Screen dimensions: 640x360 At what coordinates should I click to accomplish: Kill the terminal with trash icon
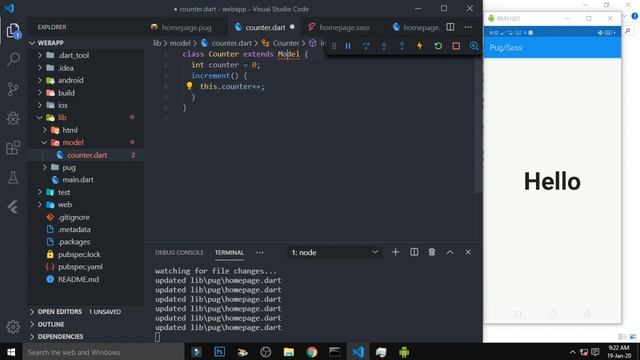pos(432,252)
